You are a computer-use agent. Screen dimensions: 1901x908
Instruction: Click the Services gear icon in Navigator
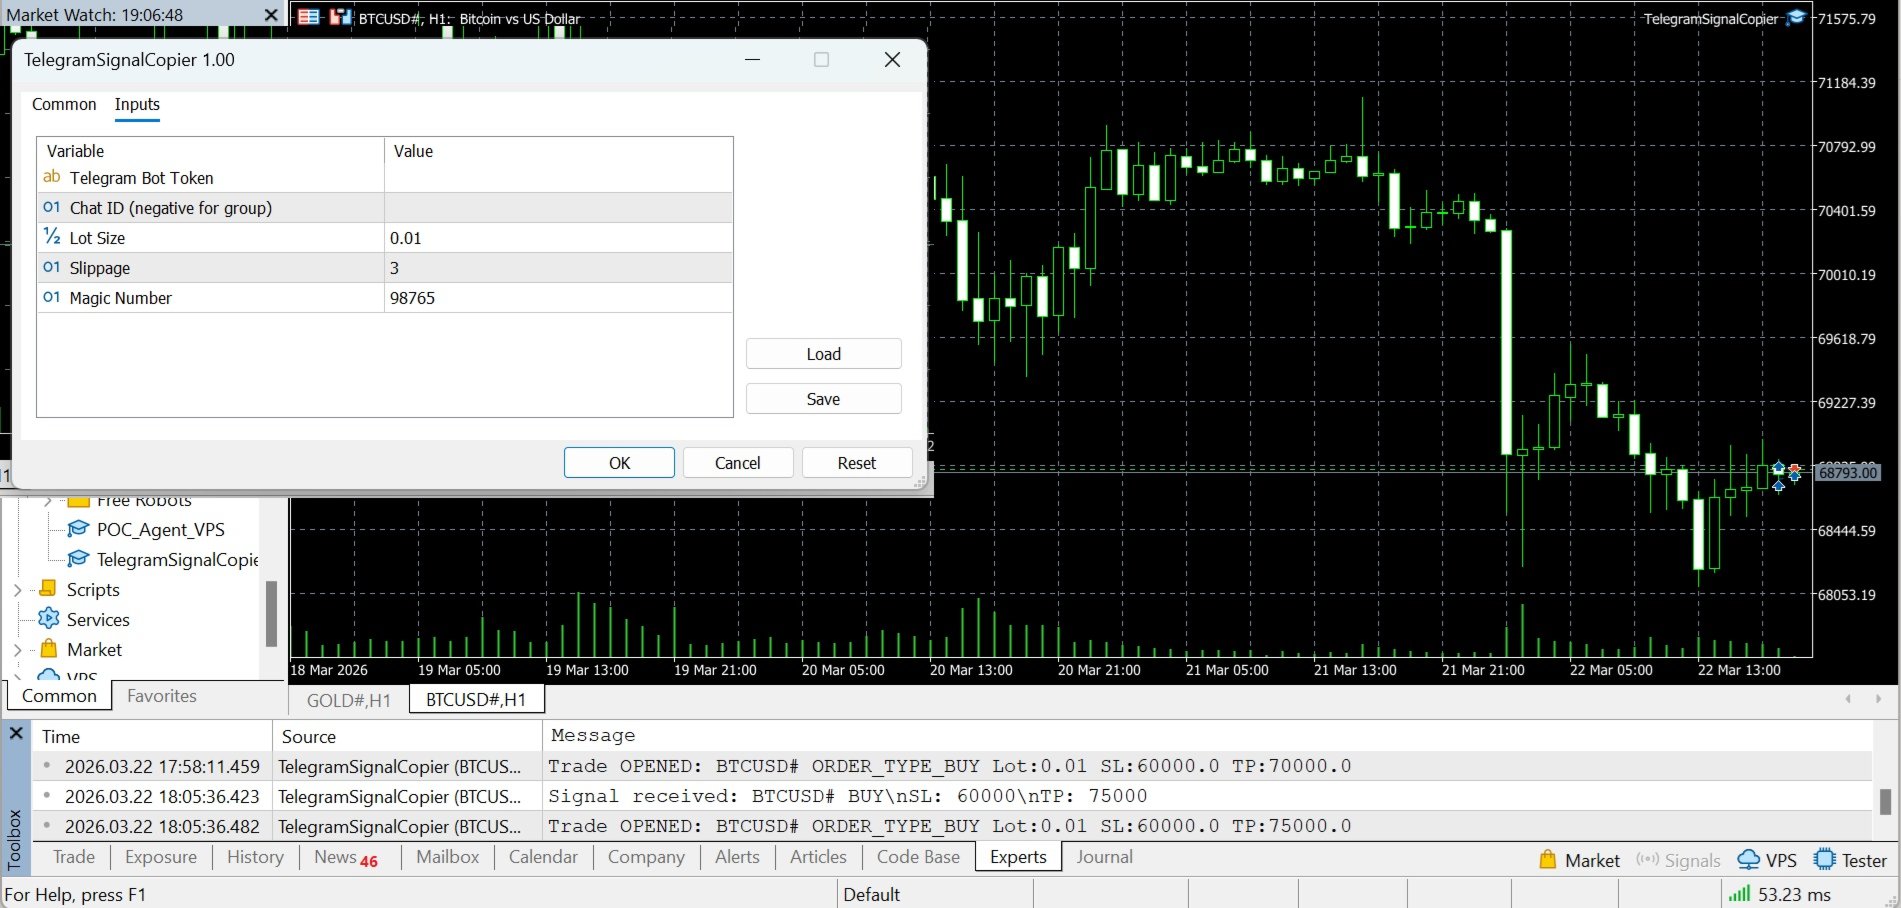[48, 619]
